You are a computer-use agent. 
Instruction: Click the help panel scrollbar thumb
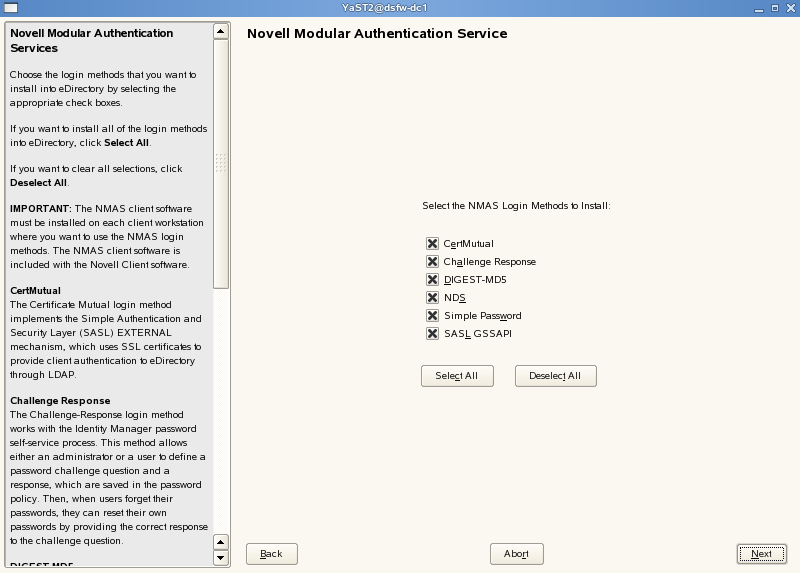point(220,164)
